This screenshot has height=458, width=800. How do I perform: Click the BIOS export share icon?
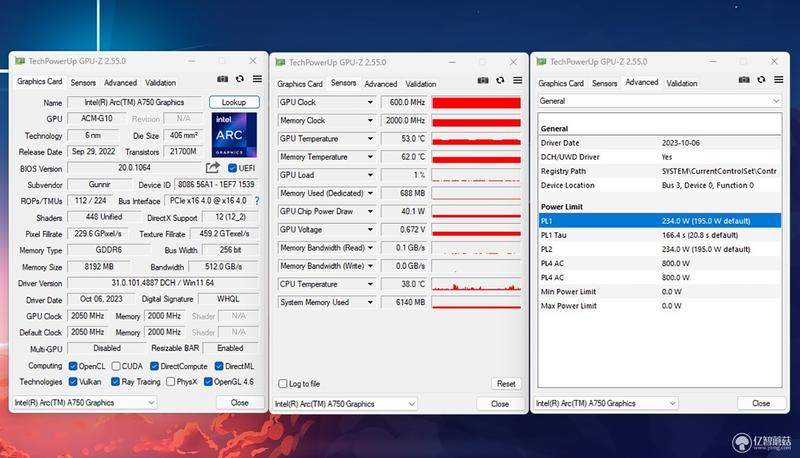213,167
